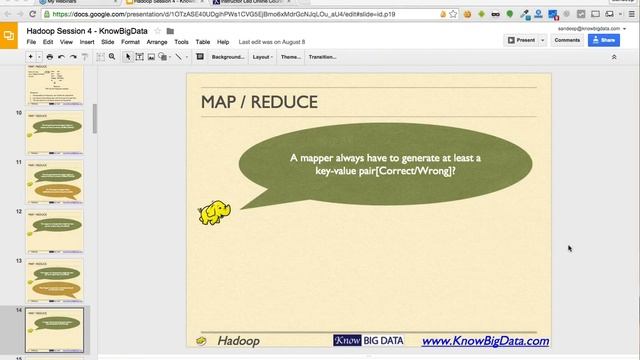Viewport: 640px width, 360px height.
Task: Click the Redo arrow icon
Action: [73, 57]
